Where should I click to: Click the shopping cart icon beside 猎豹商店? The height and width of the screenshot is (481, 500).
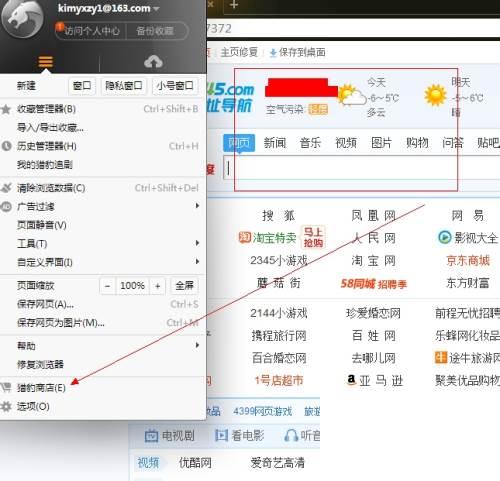(x=6, y=387)
